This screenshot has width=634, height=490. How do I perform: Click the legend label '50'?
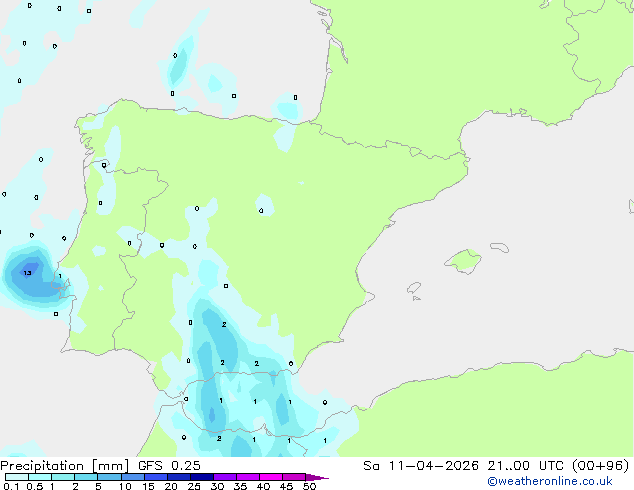309,486
